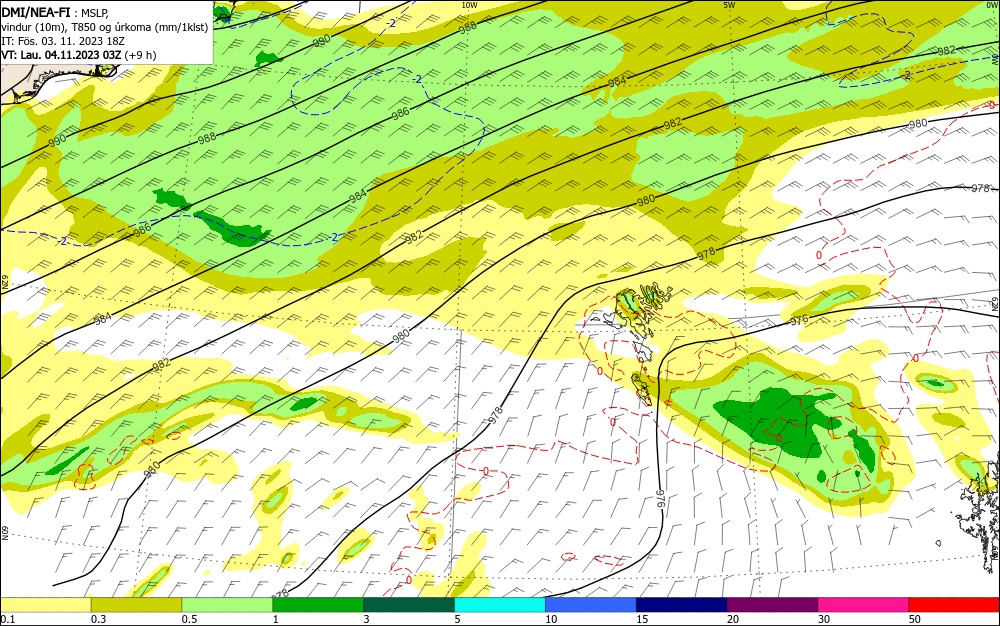Click the purple 20–30 legend swatch
The height and width of the screenshot is (626, 1000).
[772, 605]
